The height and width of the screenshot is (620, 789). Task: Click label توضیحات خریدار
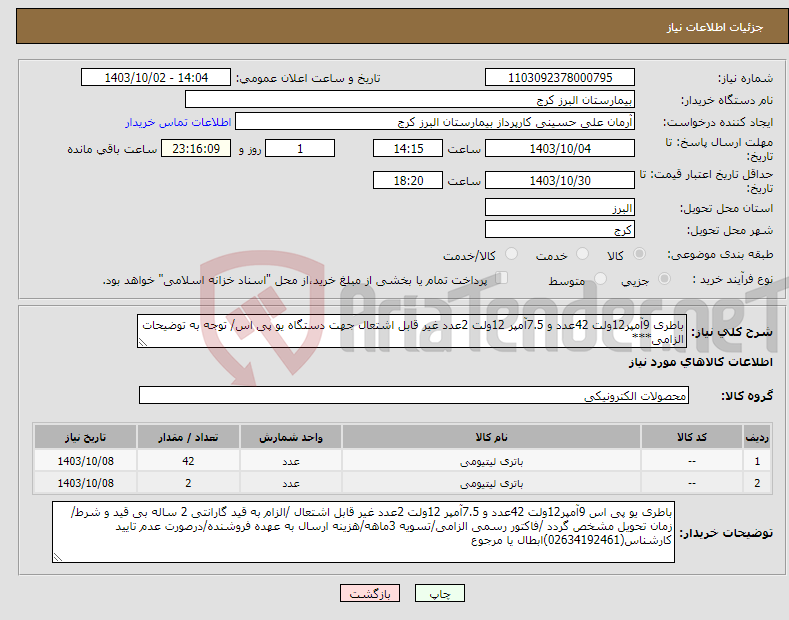click(x=726, y=532)
